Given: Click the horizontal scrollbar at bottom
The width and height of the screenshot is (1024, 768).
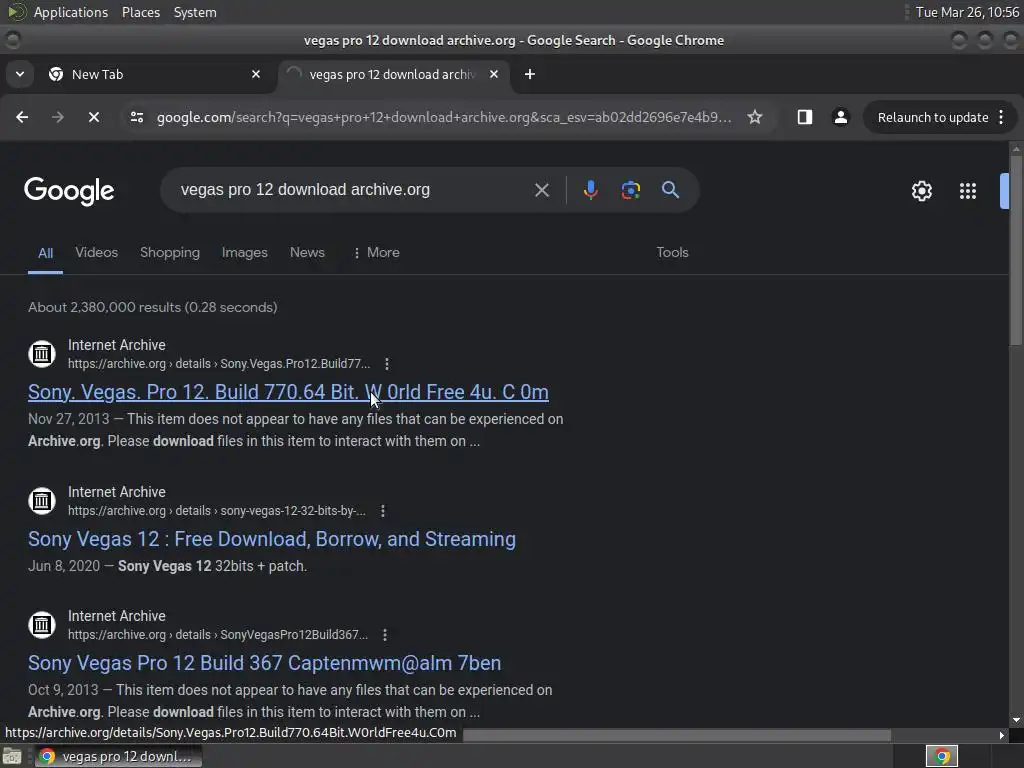Looking at the screenshot, I should (677, 735).
